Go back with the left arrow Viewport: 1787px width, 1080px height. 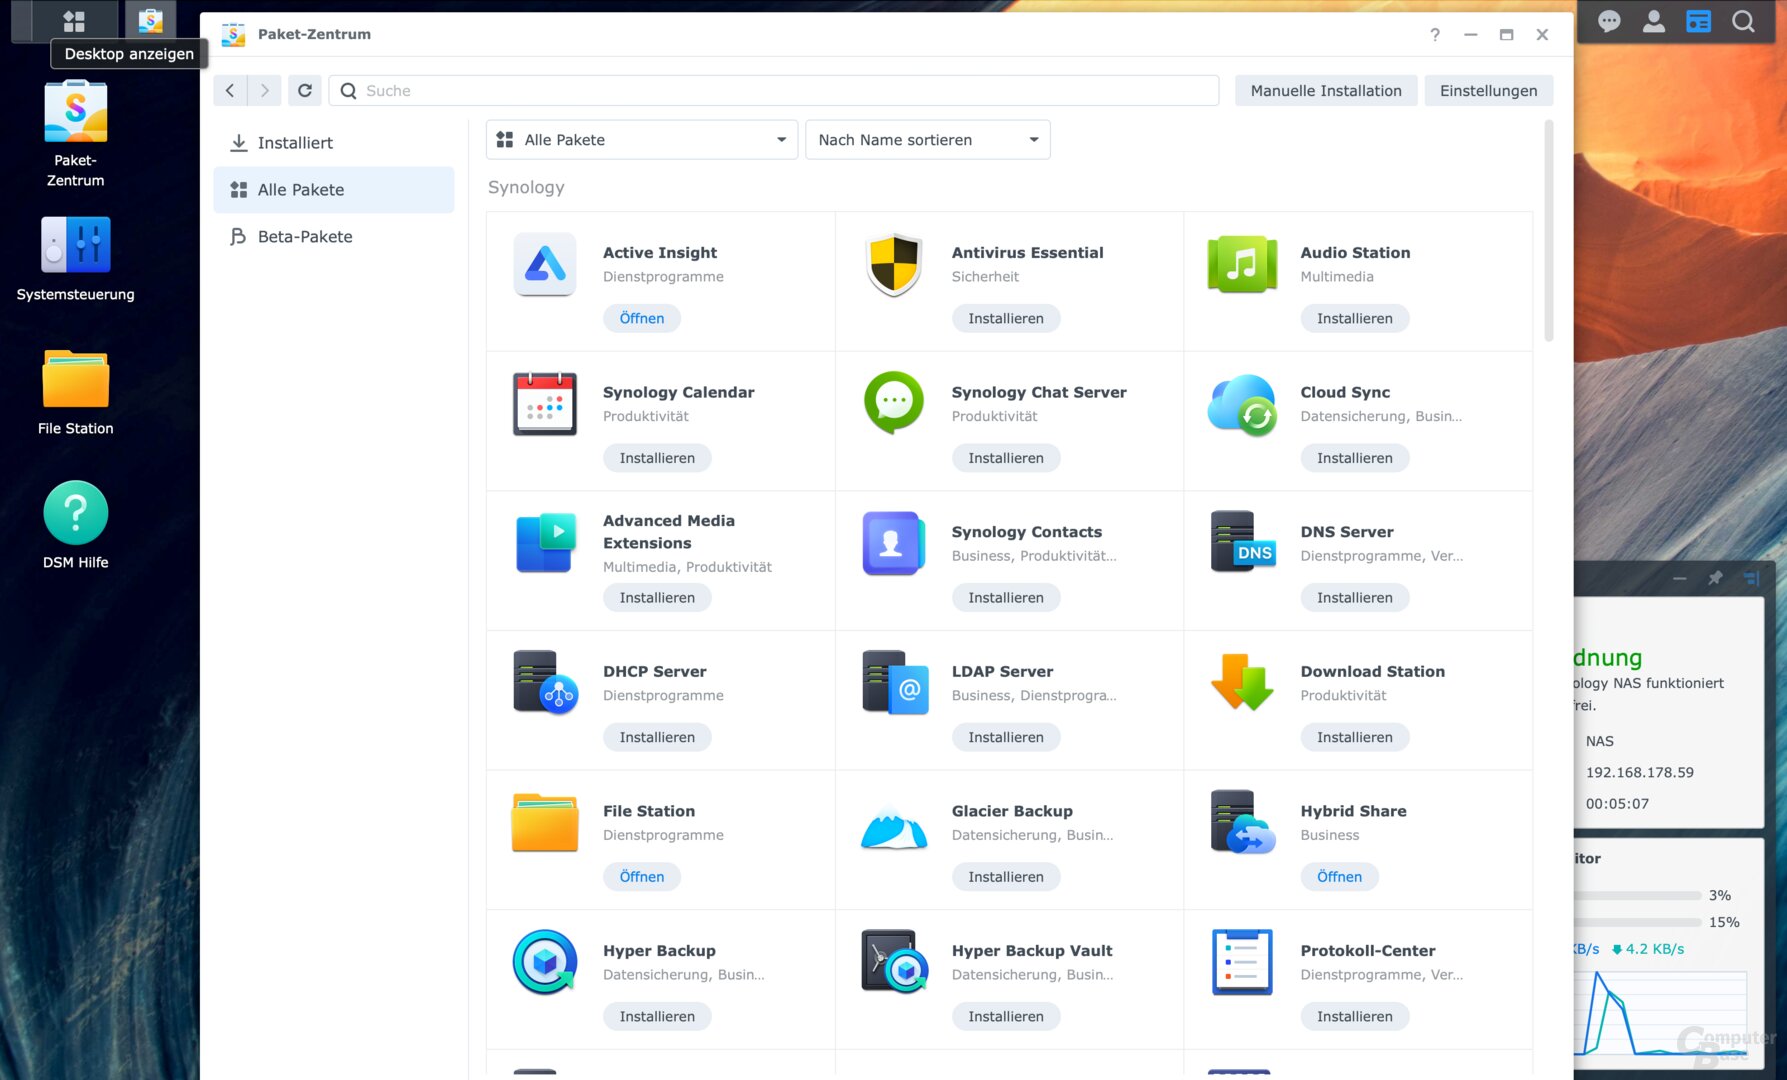pos(230,91)
